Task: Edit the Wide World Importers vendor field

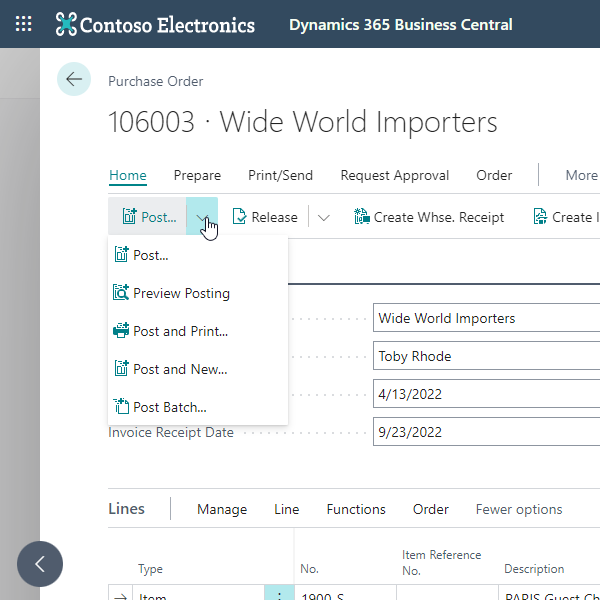Action: [486, 318]
